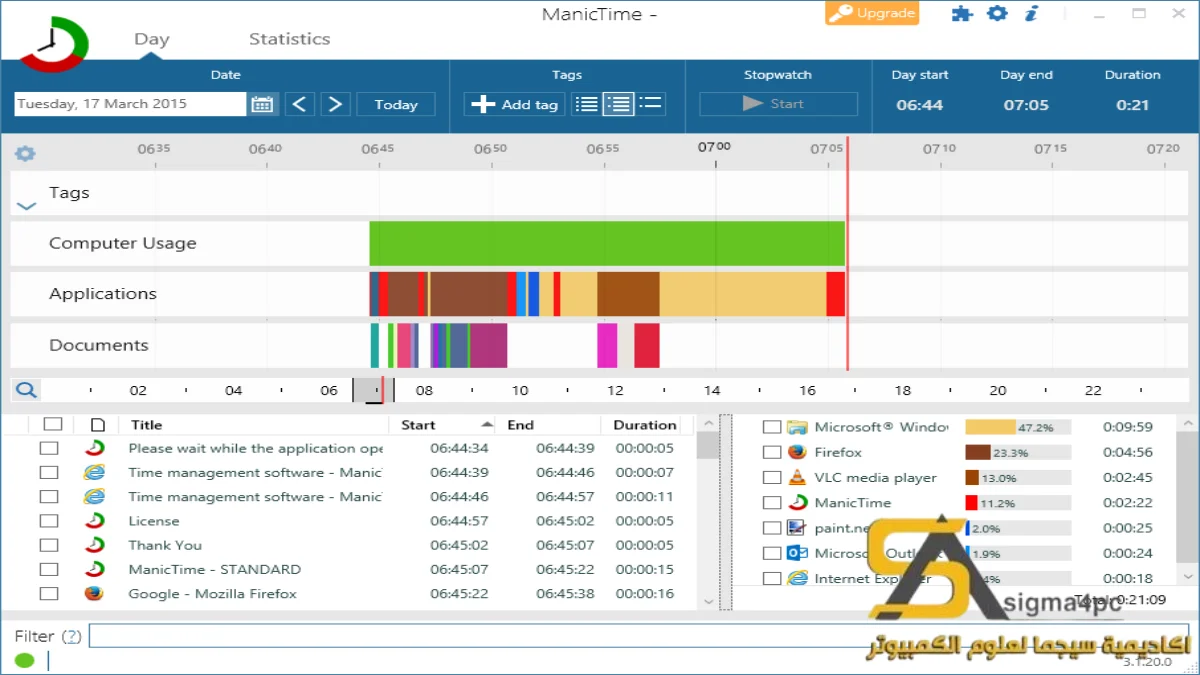This screenshot has height=675, width=1200.
Task: Start the stopwatch
Action: coord(778,104)
